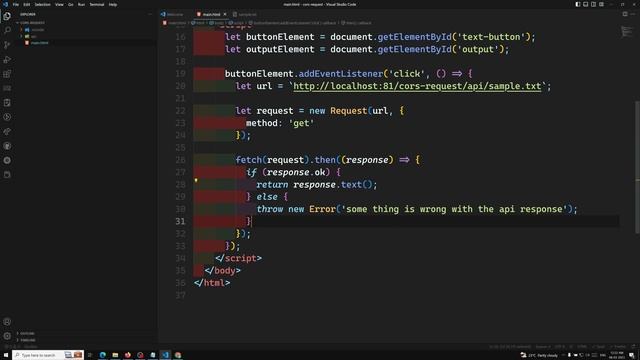This screenshot has width=640, height=360.
Task: Toggle secondary side bar layout icon
Action: tap(593, 4)
